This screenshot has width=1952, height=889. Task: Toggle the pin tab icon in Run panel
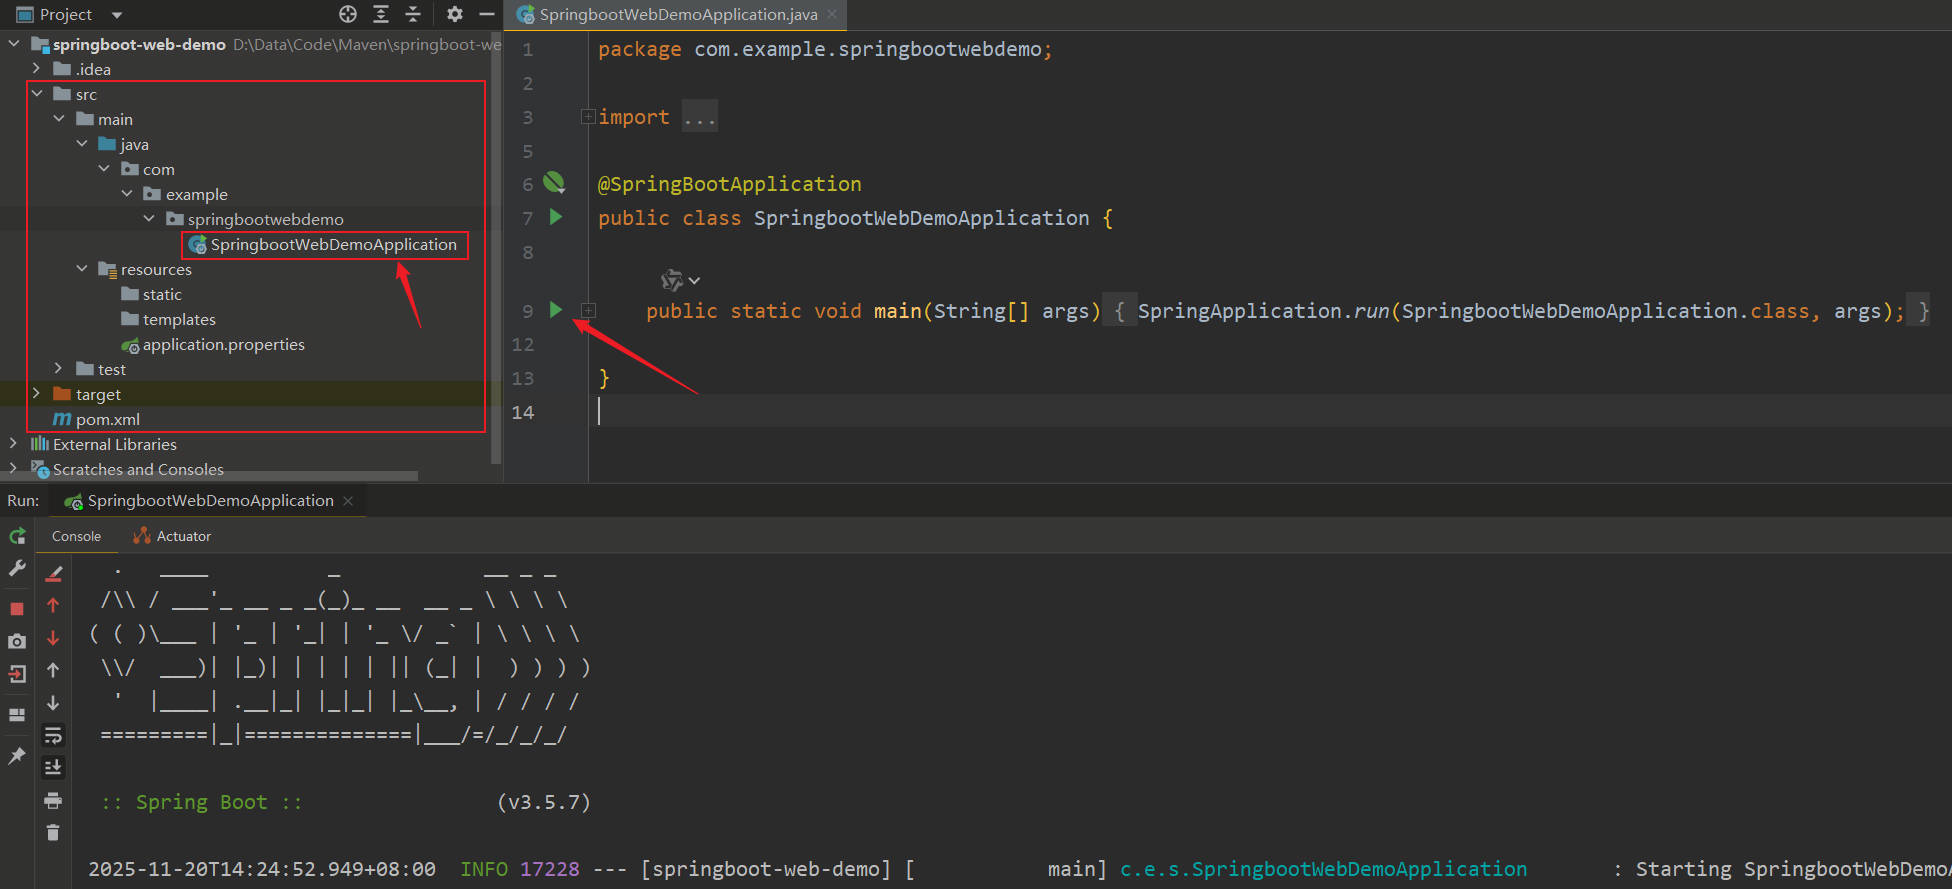tap(17, 756)
